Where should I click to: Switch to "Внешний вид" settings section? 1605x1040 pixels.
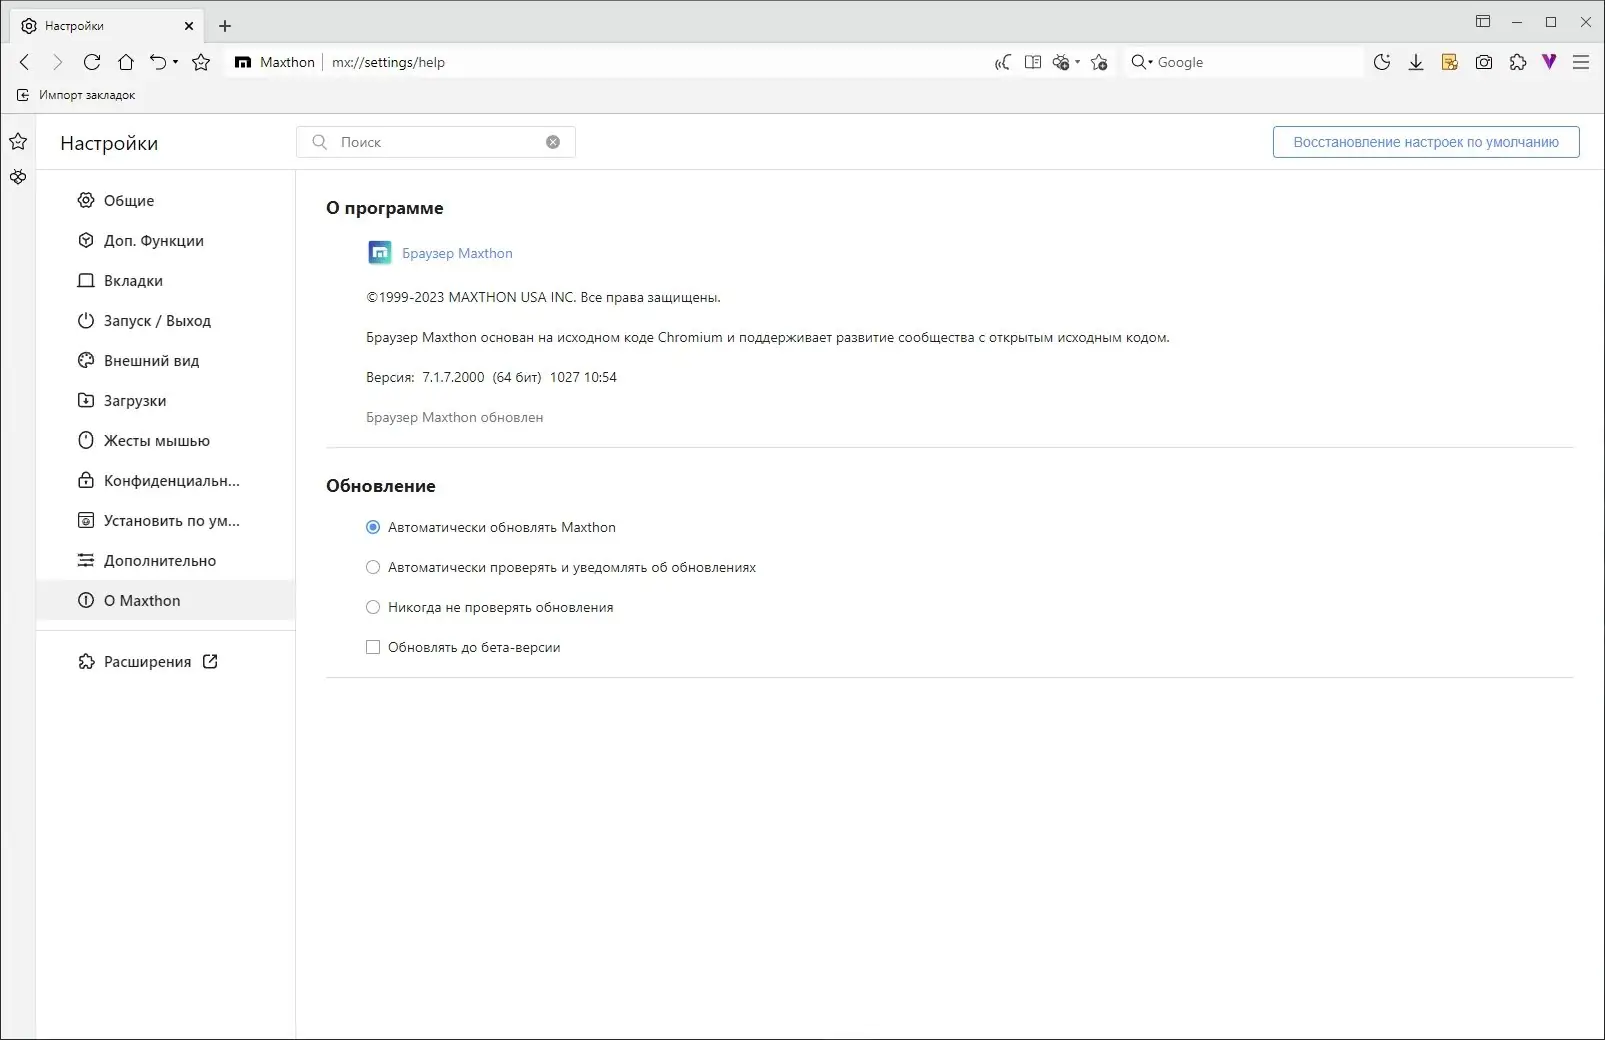[151, 360]
